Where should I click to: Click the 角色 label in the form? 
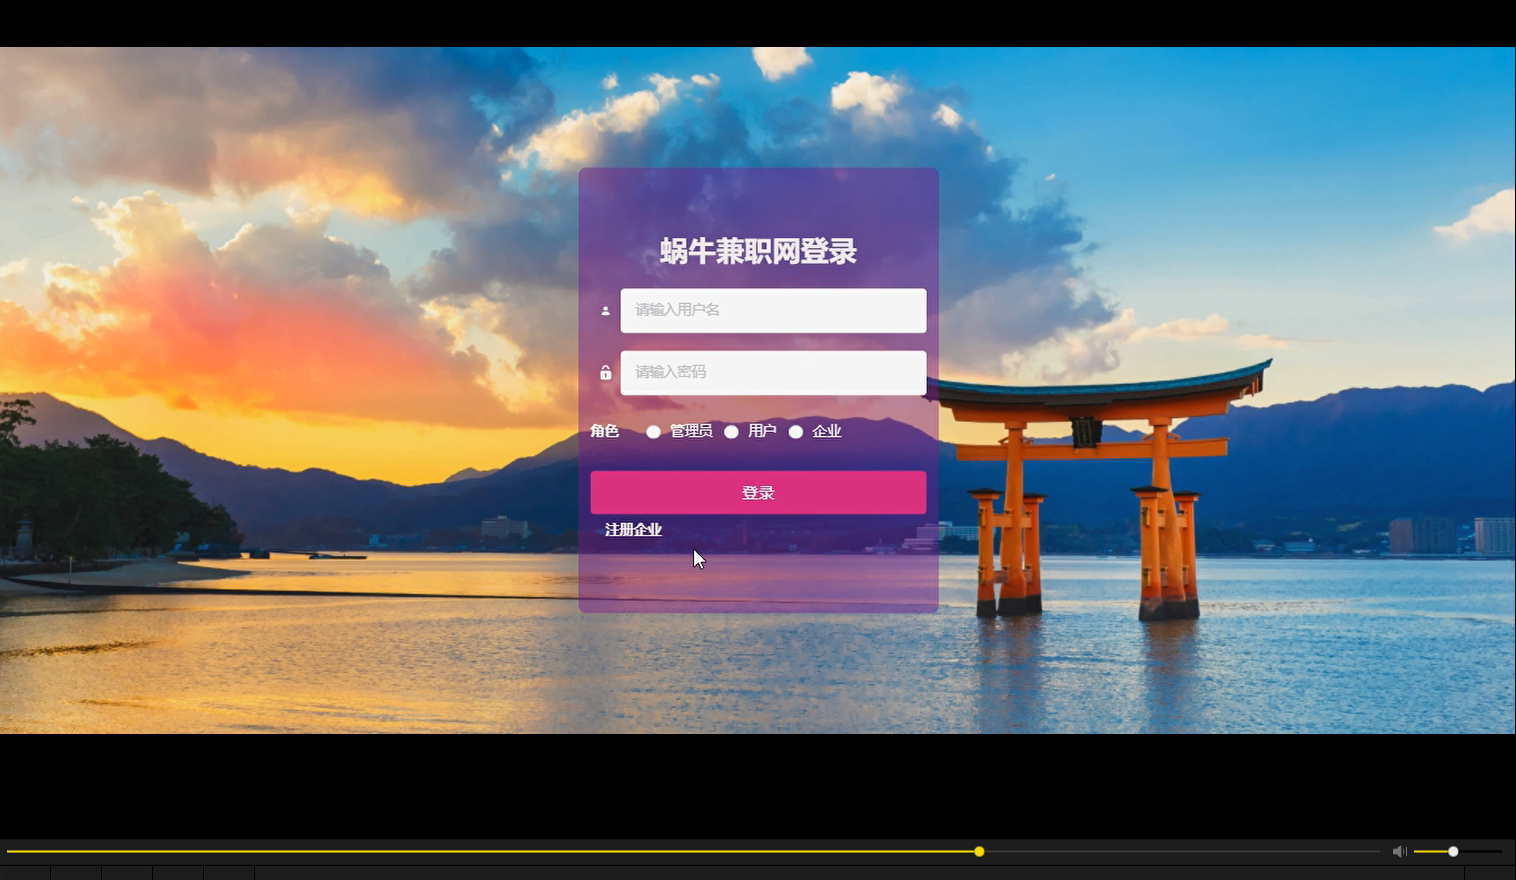pos(605,431)
